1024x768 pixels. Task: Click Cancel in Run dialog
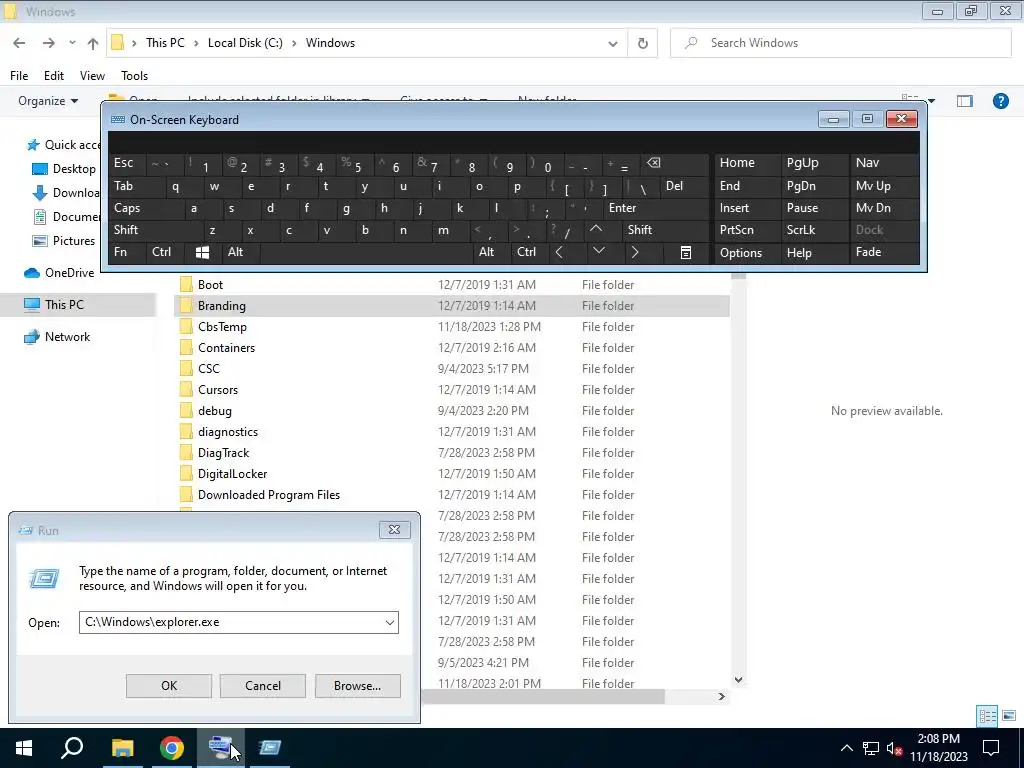click(263, 686)
